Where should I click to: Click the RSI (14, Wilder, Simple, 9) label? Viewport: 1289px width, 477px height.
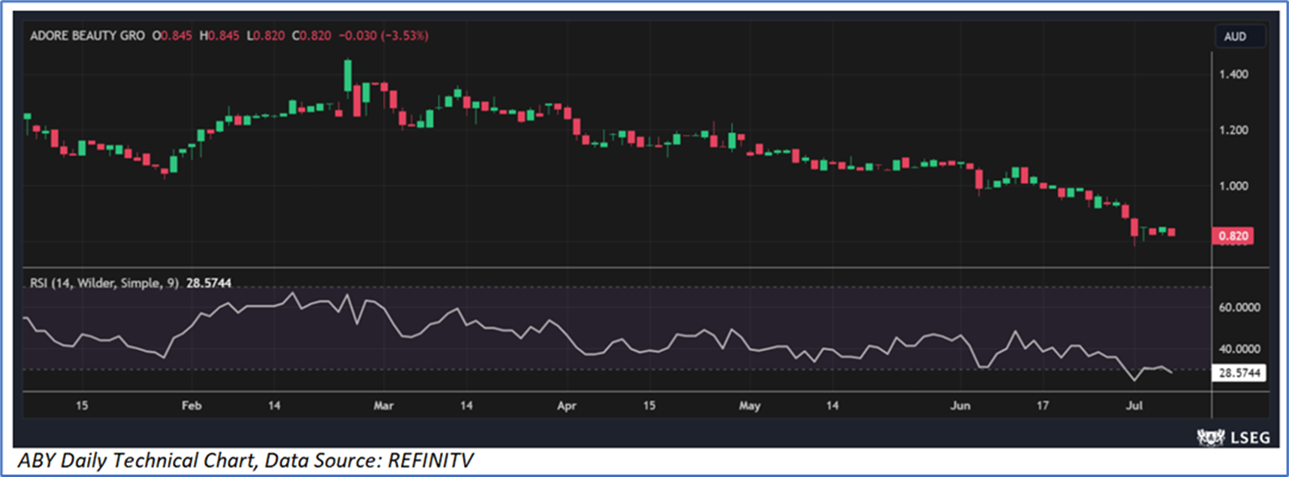point(104,284)
